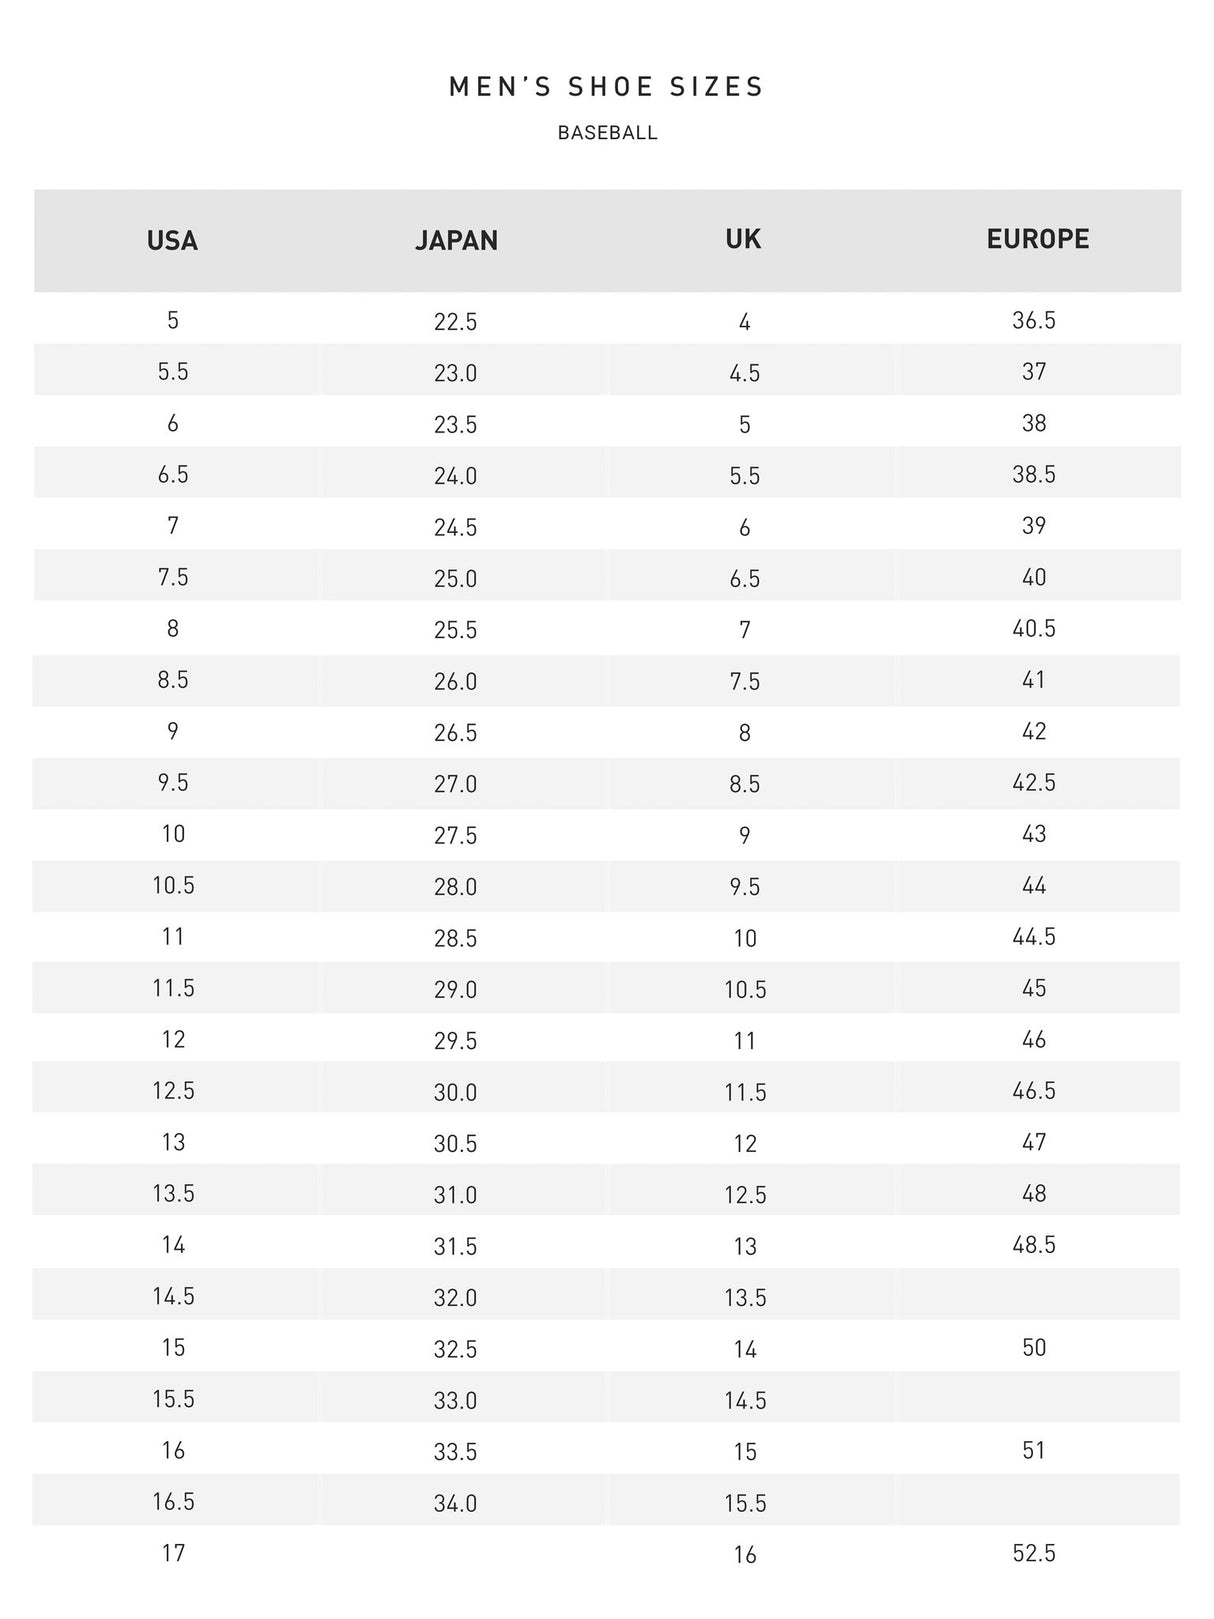Click the EUROPE column header
The width and height of the screenshot is (1214, 1619).
click(1037, 239)
